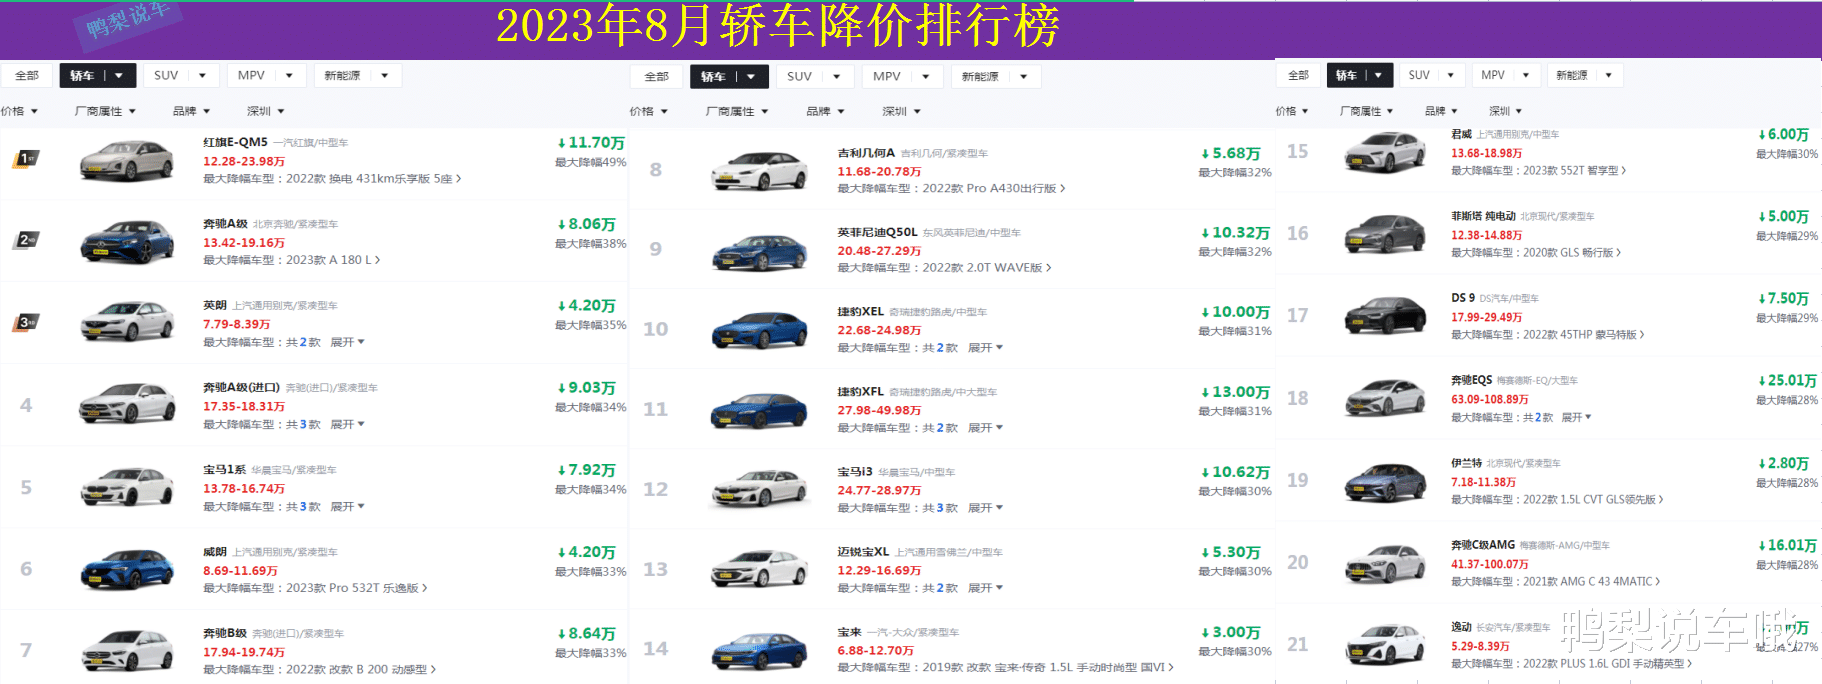The width and height of the screenshot is (1822, 684).
Task: Open the 2022款 45THP 蒙马特版 link
Action: pyautogui.click(x=1583, y=335)
